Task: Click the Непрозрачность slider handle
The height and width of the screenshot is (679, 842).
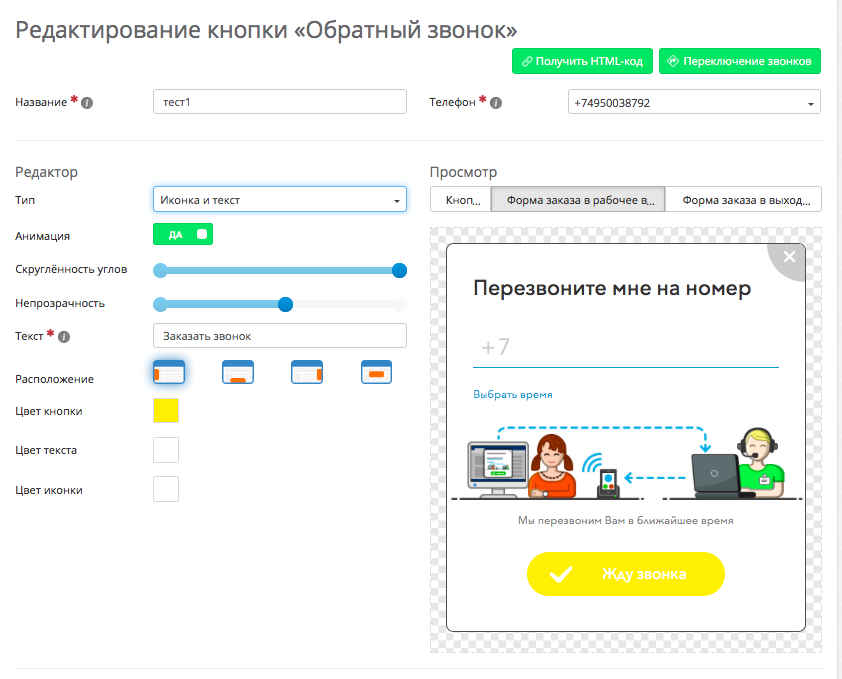Action: point(286,305)
